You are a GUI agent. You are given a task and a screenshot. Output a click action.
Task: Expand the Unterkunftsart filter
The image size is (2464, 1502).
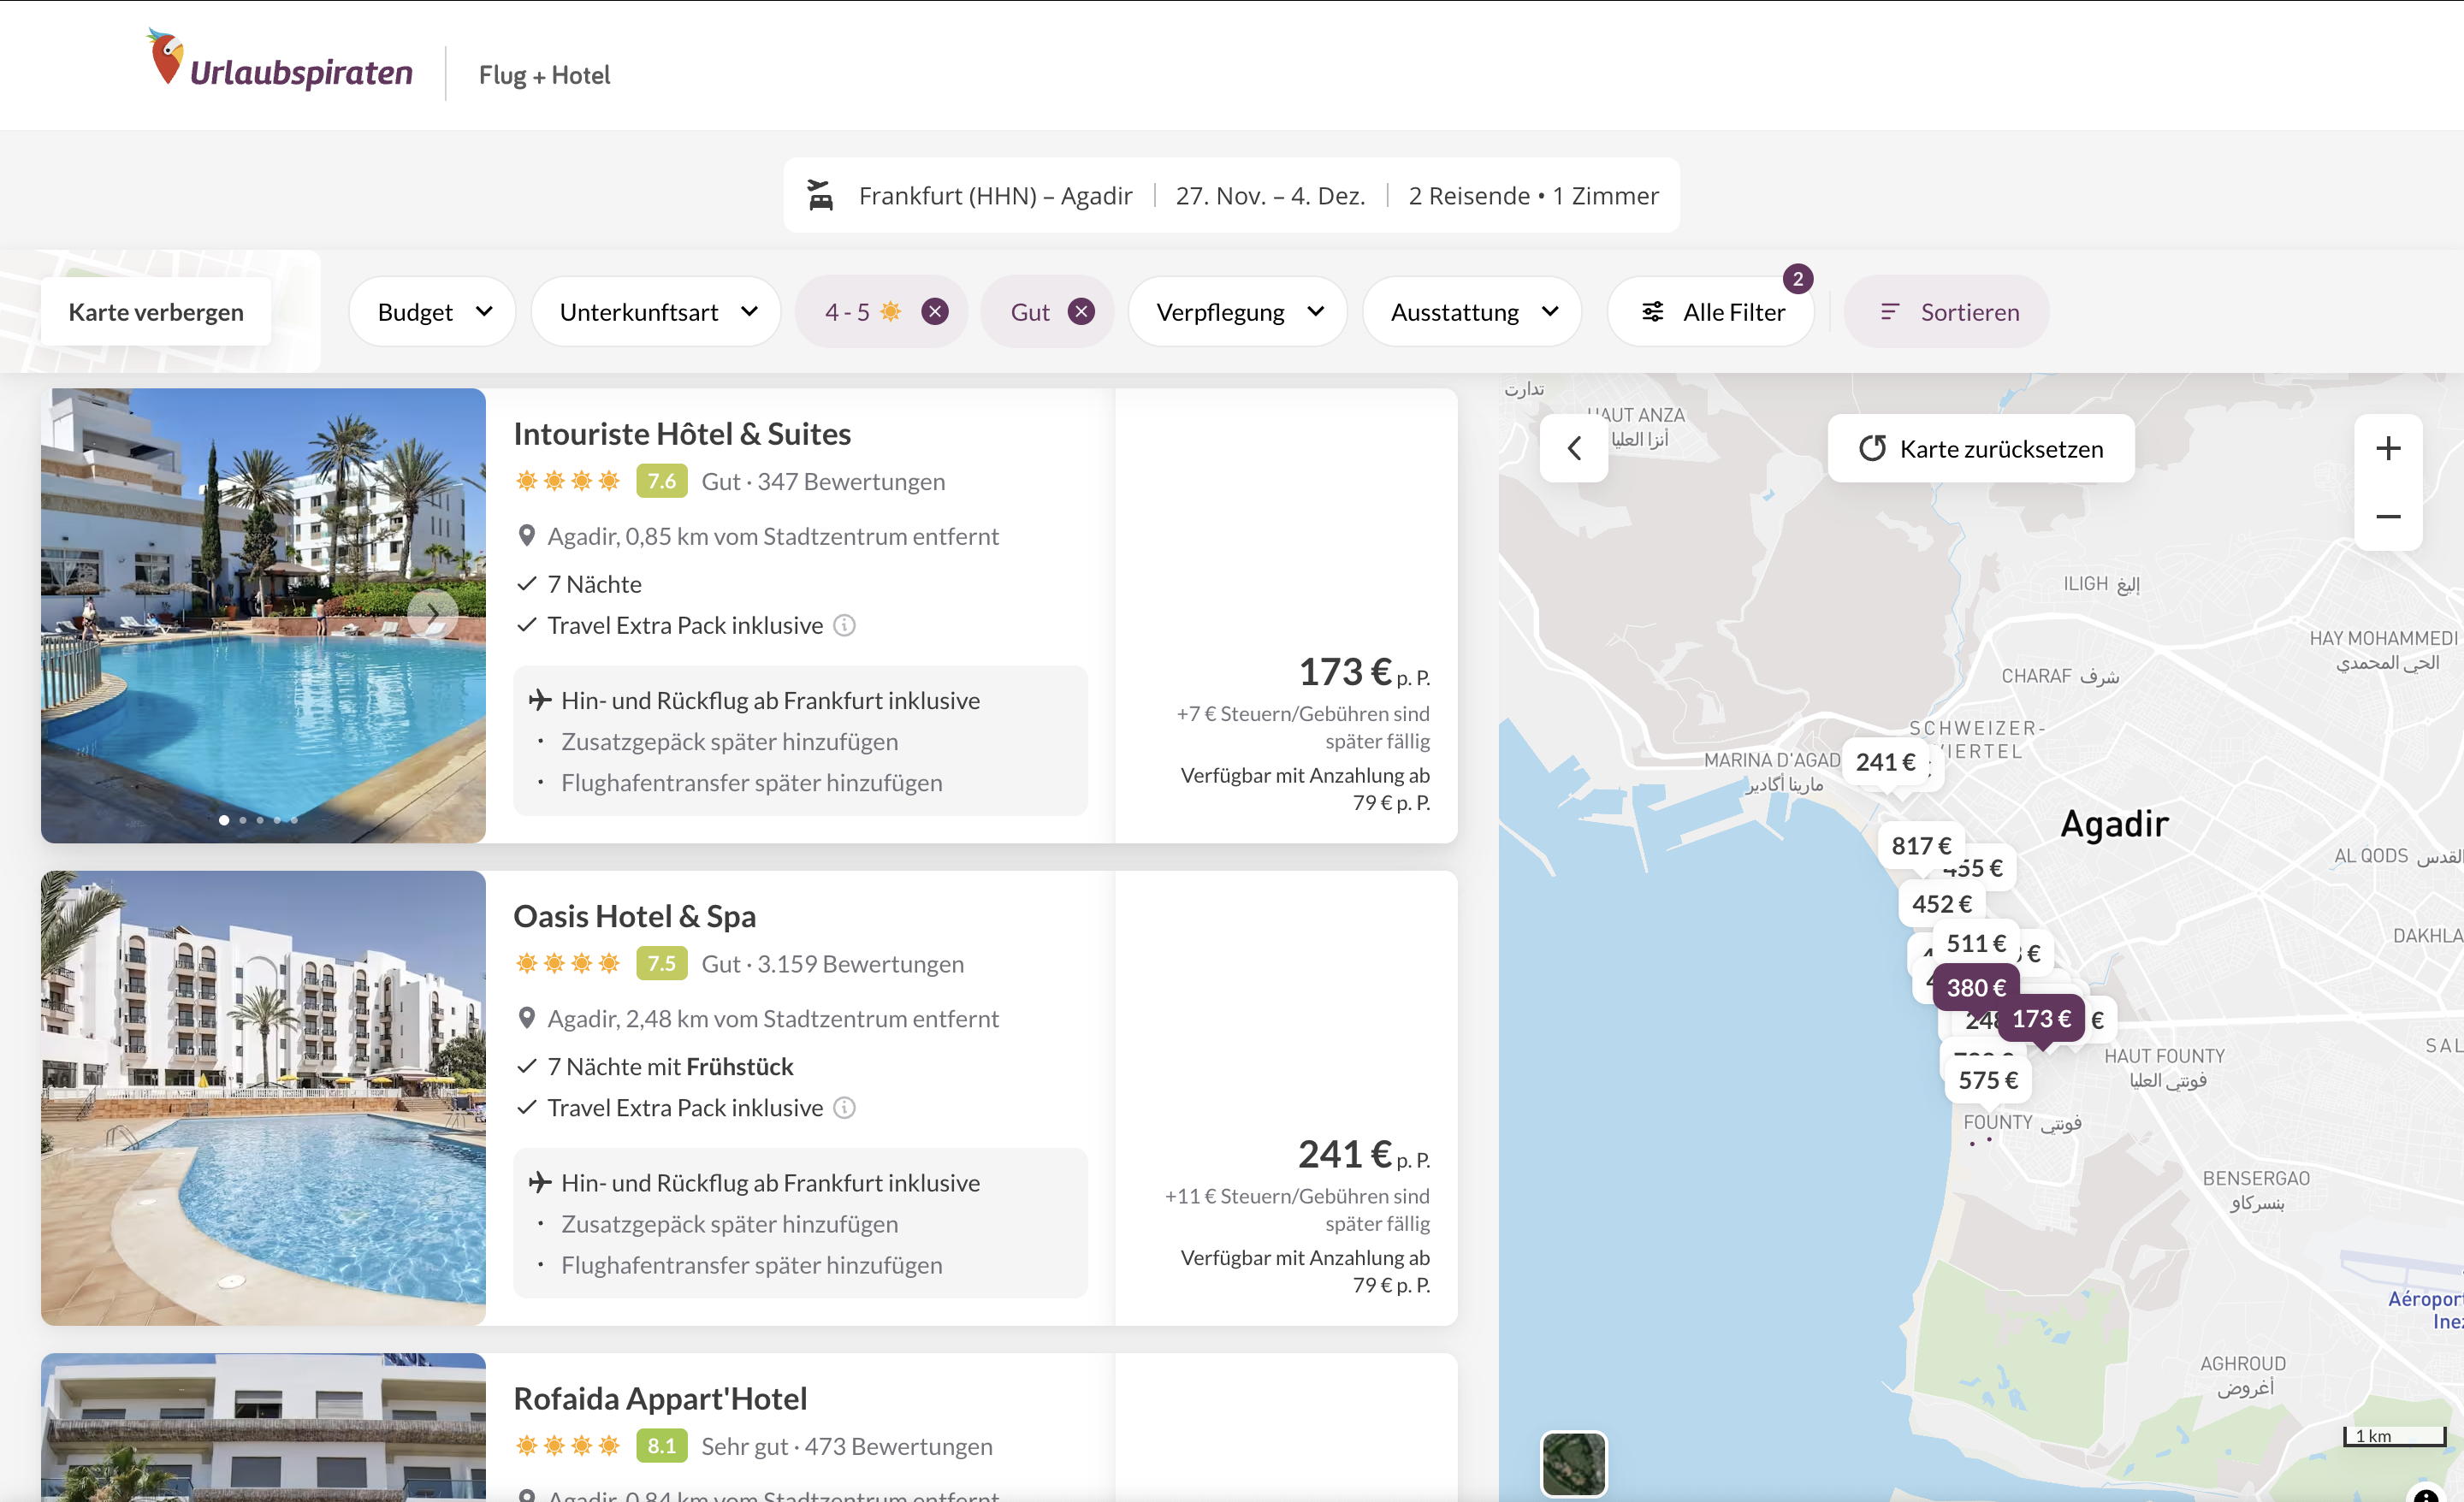[x=656, y=313]
